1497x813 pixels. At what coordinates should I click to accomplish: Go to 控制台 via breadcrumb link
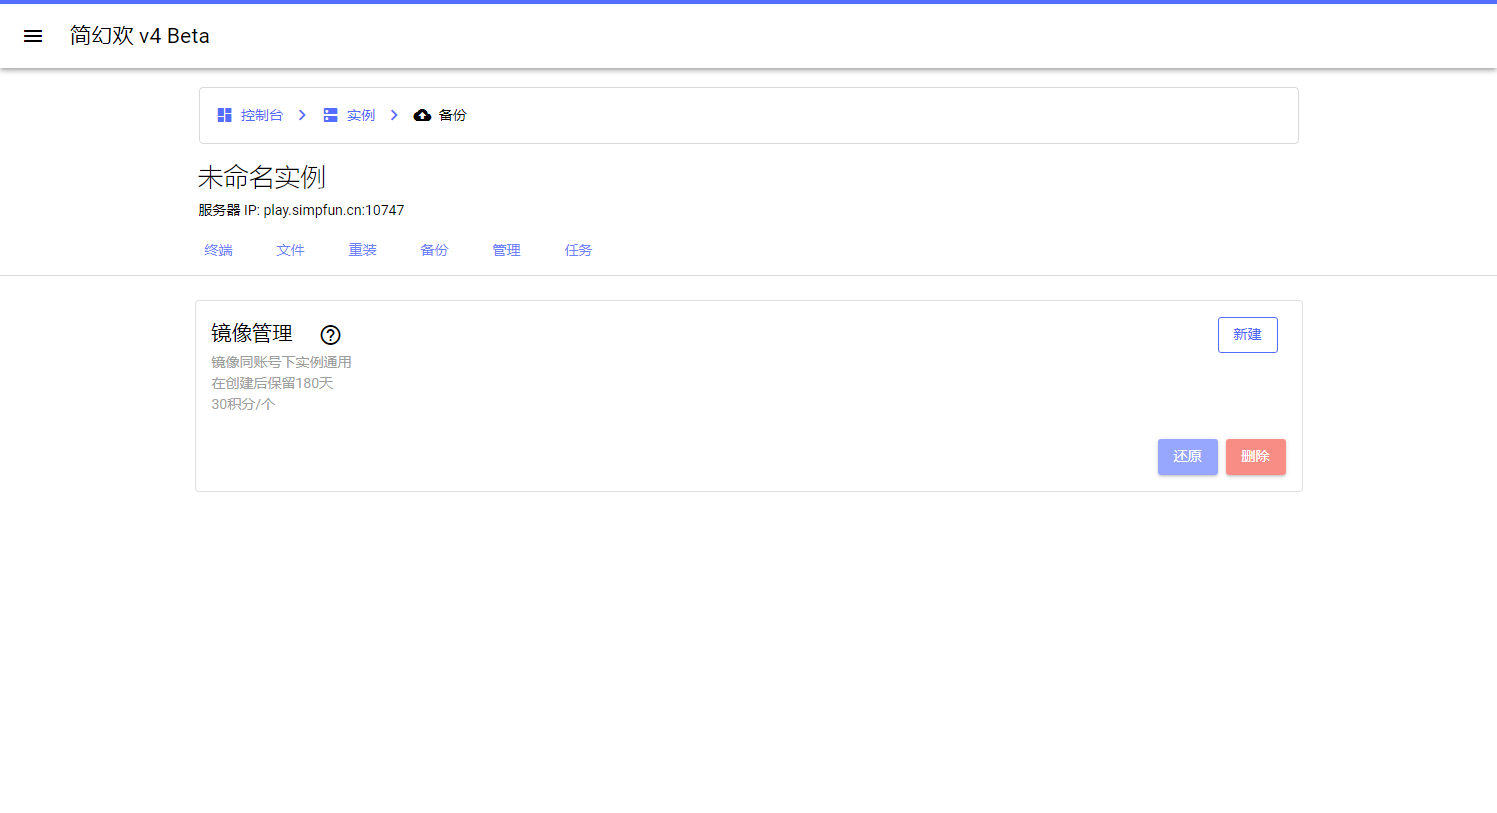point(261,115)
